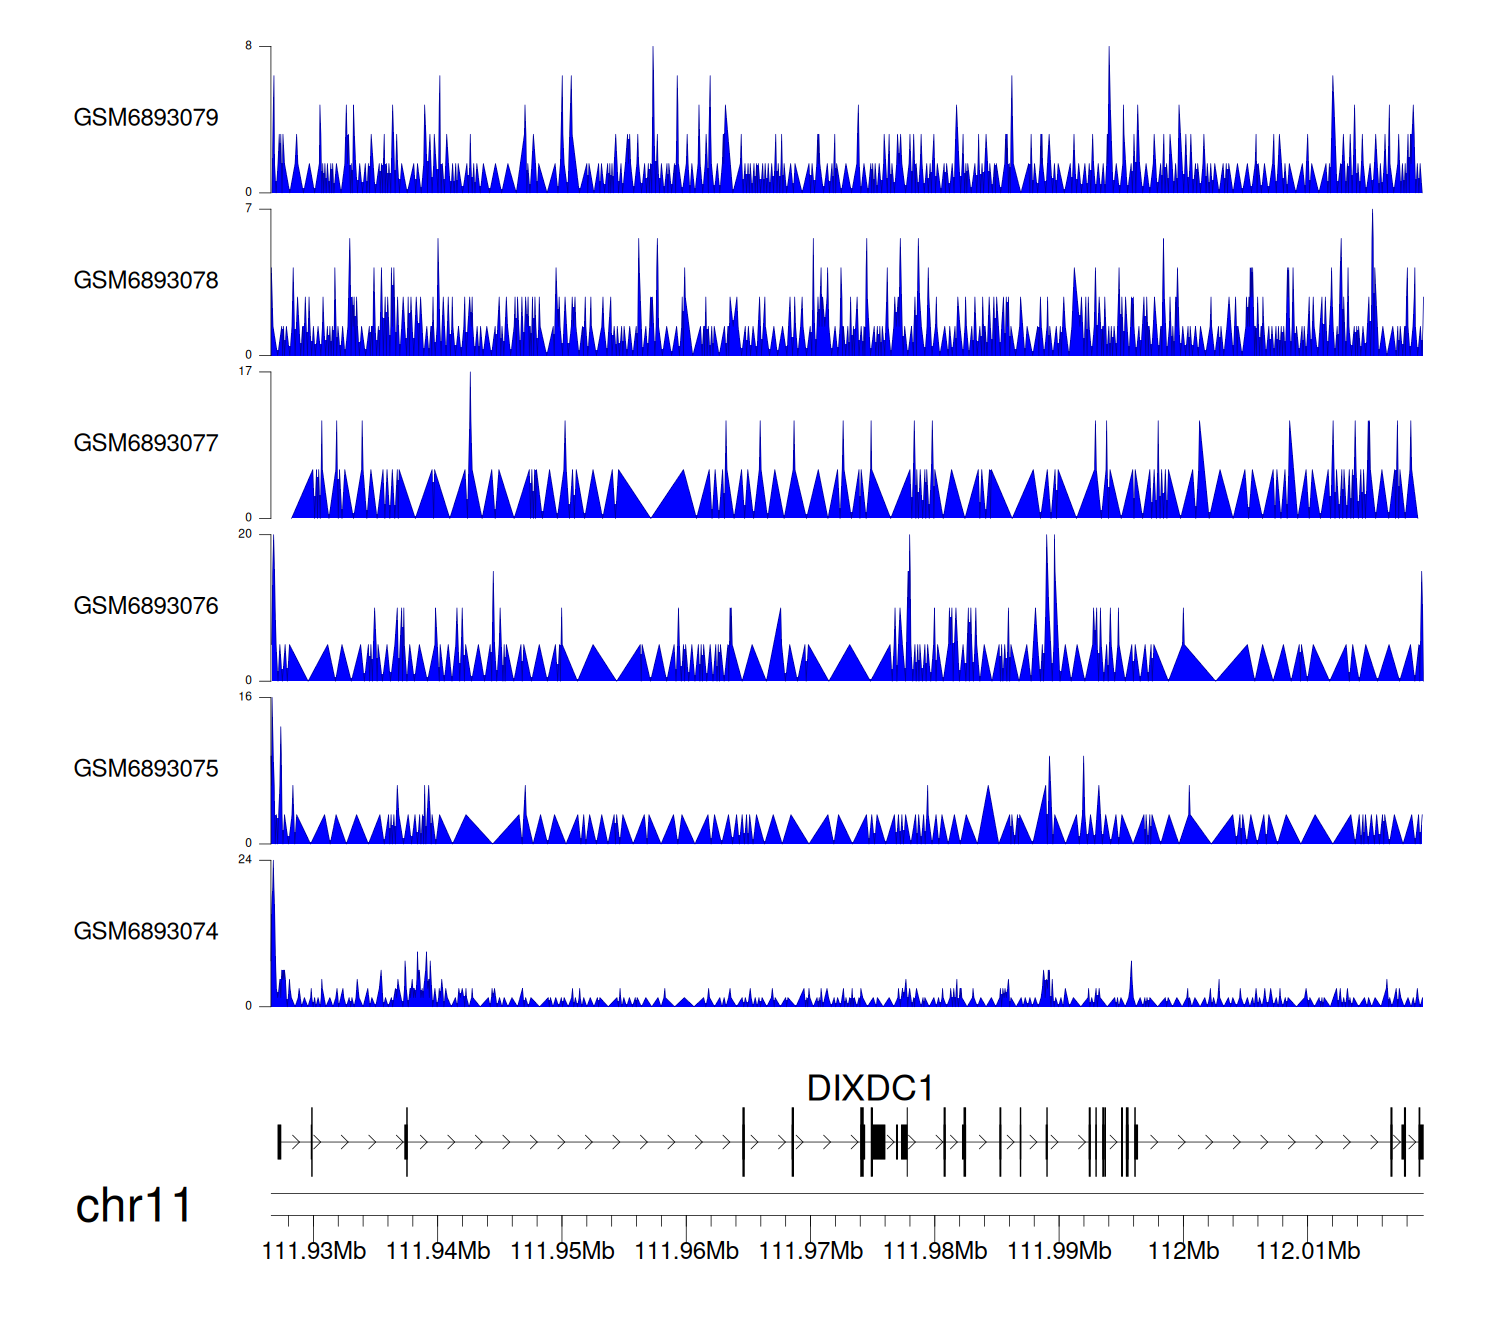Select the 112Mb axis label

coord(1184,1251)
